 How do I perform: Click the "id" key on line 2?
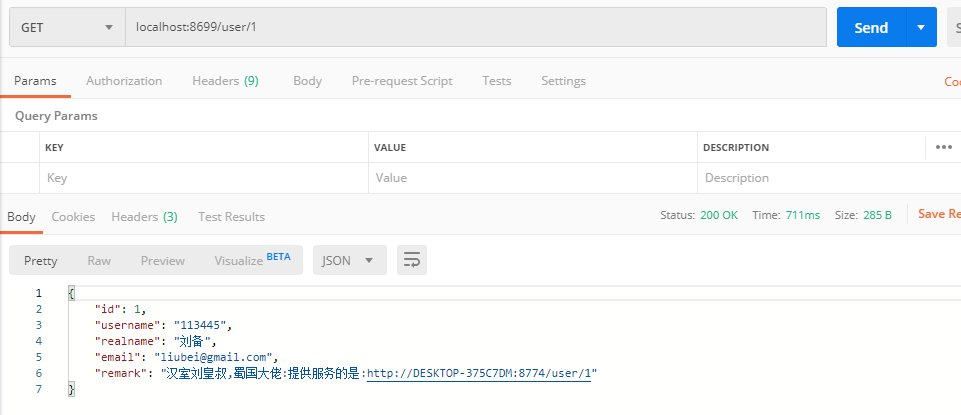coord(107,309)
